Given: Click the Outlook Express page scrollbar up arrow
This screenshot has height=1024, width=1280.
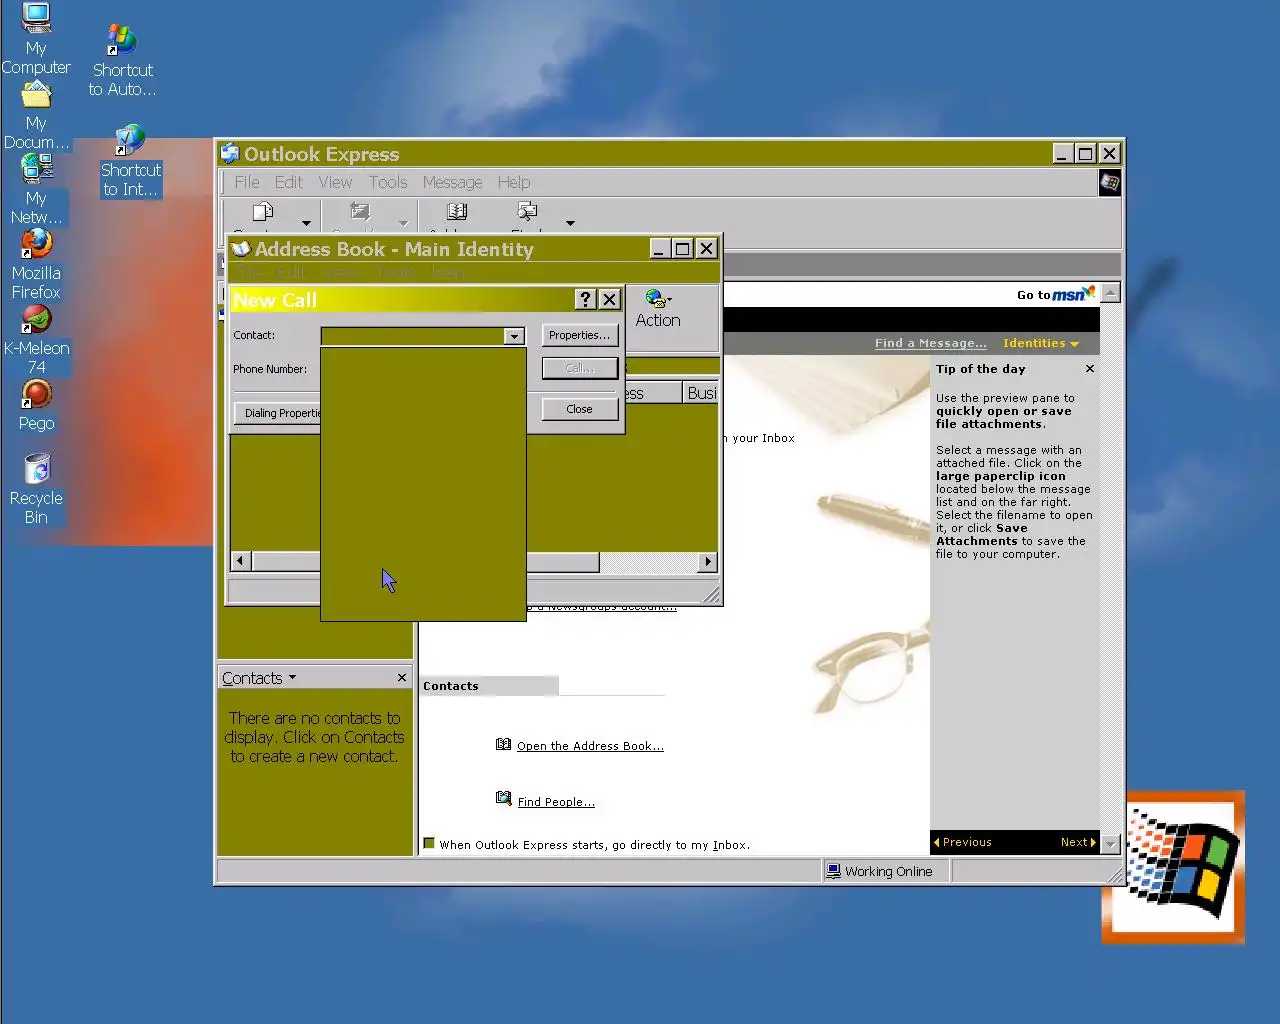Looking at the screenshot, I should [x=1110, y=293].
